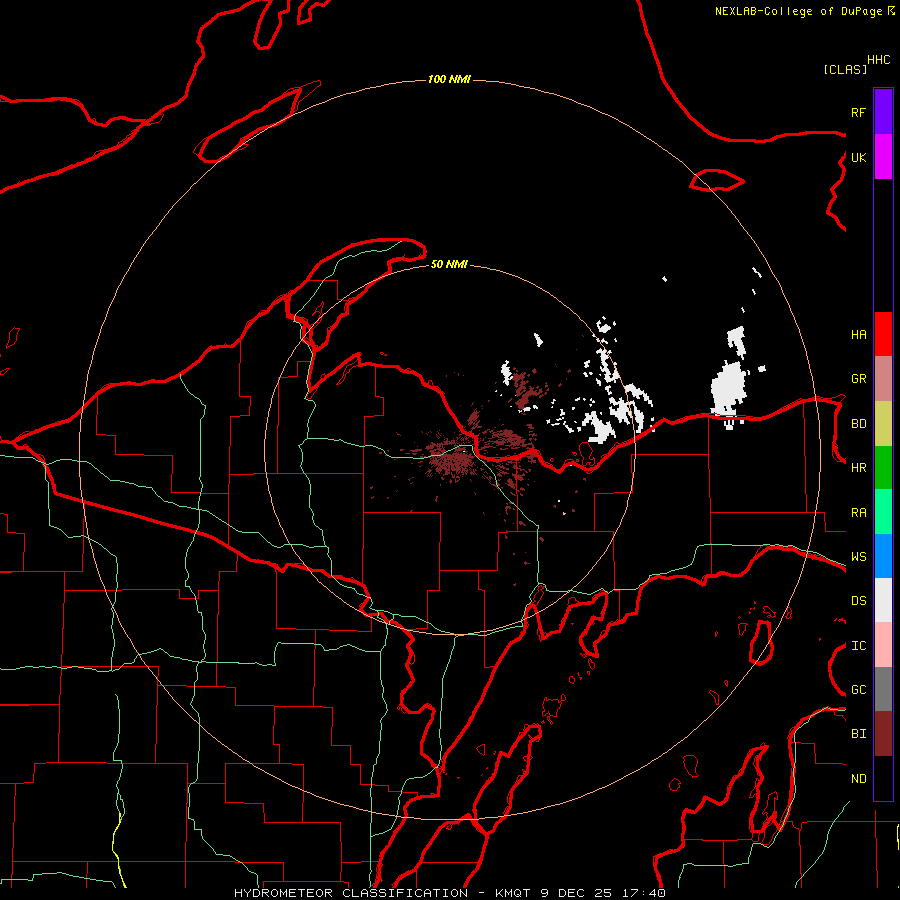The image size is (900, 900).
Task: Click the GR legend label
Action: [x=858, y=379]
